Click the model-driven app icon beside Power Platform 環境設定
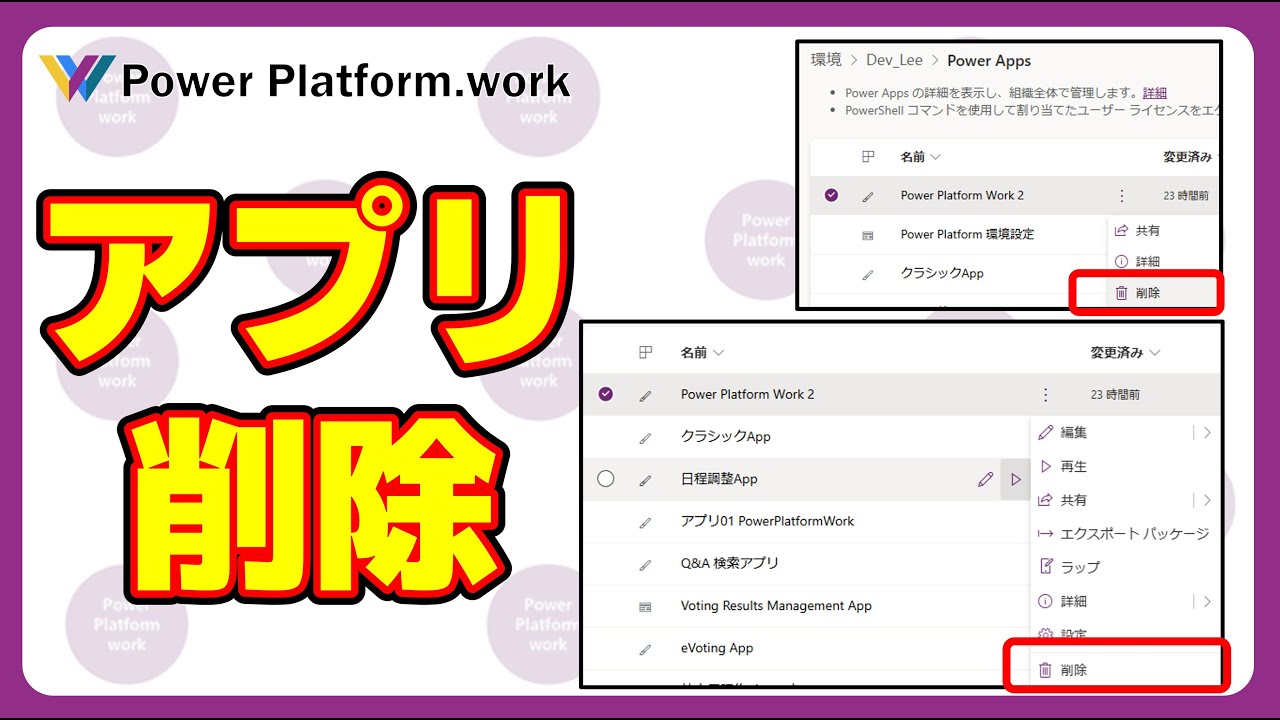 pos(868,235)
